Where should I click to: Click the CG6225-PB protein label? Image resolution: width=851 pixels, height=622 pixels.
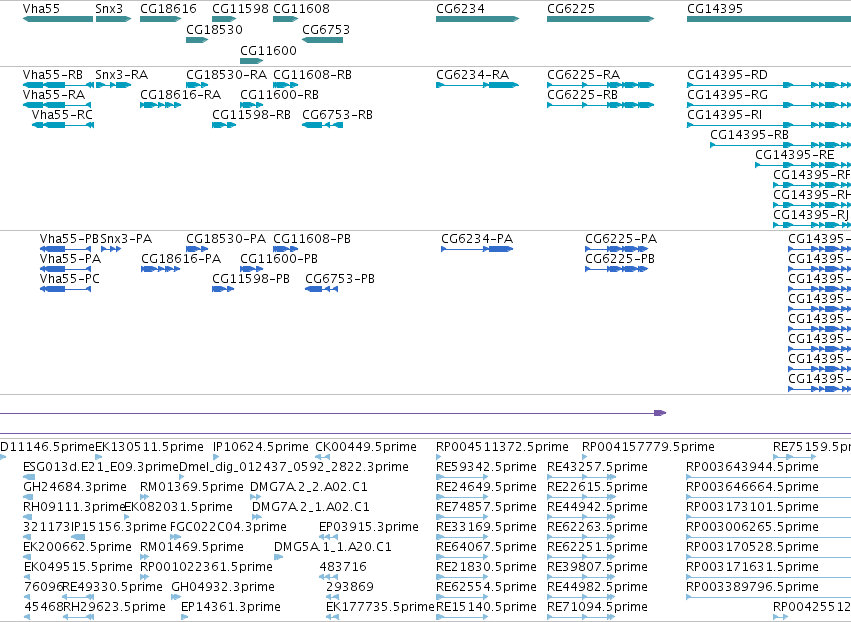(x=620, y=259)
